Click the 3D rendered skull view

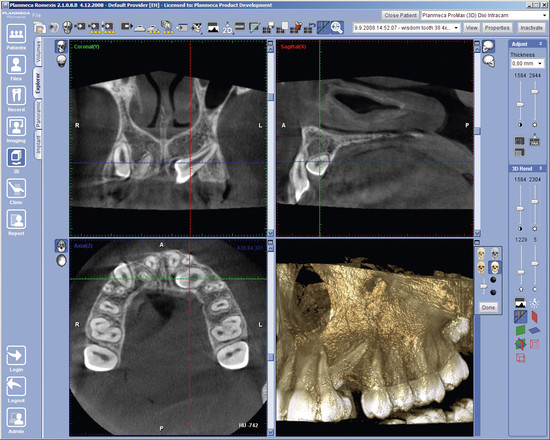tap(375, 338)
